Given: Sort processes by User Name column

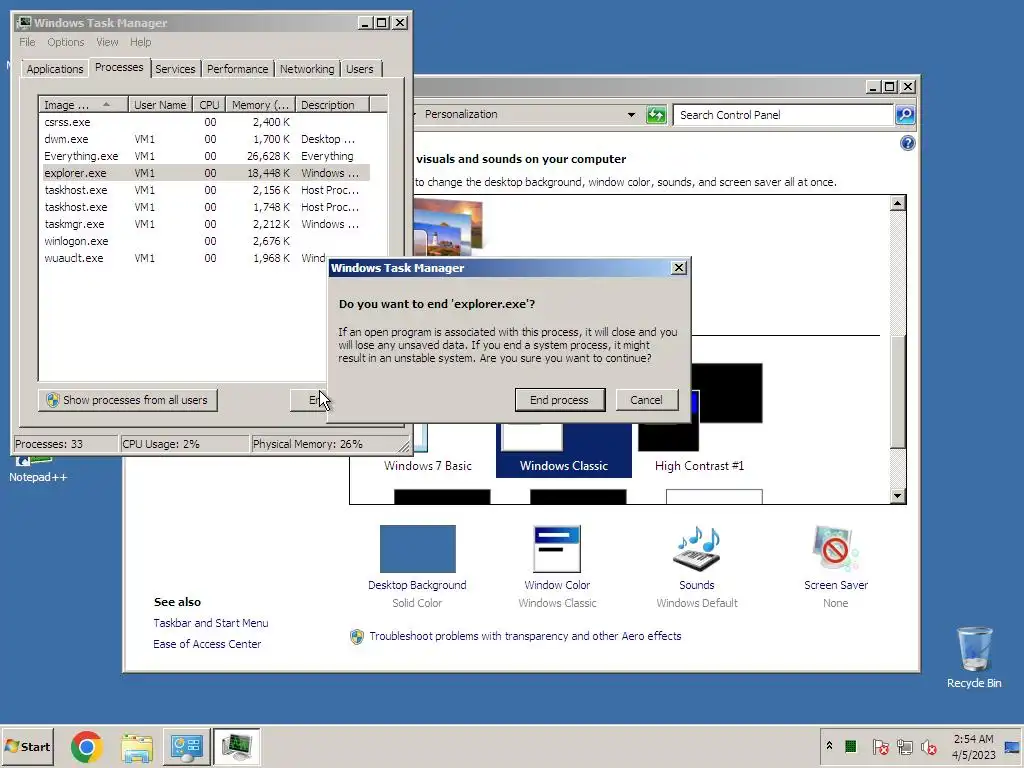Looking at the screenshot, I should pos(160,104).
